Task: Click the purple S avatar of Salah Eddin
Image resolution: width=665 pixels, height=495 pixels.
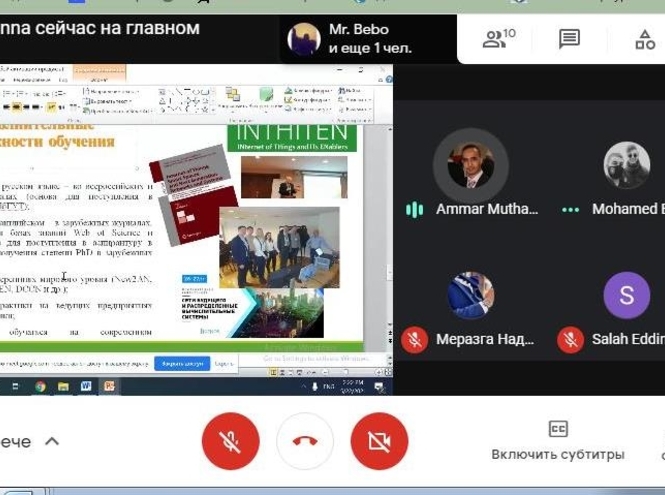Action: (626, 295)
